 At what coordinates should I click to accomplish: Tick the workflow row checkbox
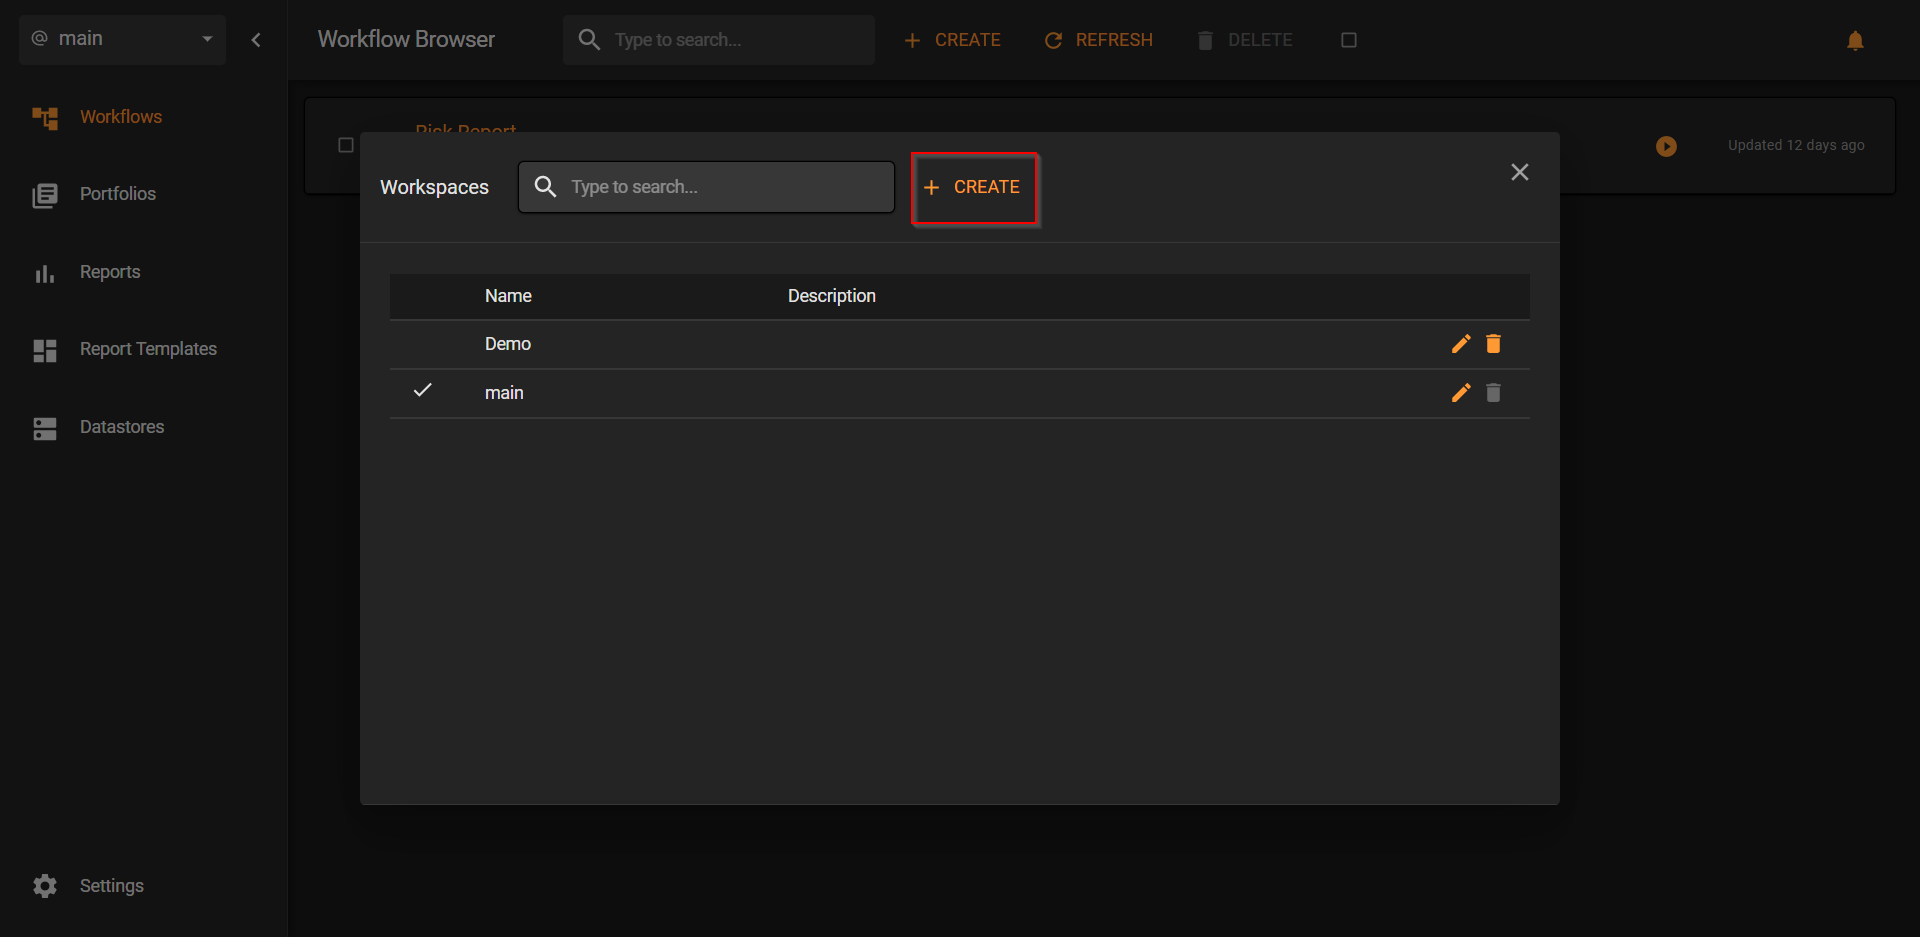pos(346,145)
